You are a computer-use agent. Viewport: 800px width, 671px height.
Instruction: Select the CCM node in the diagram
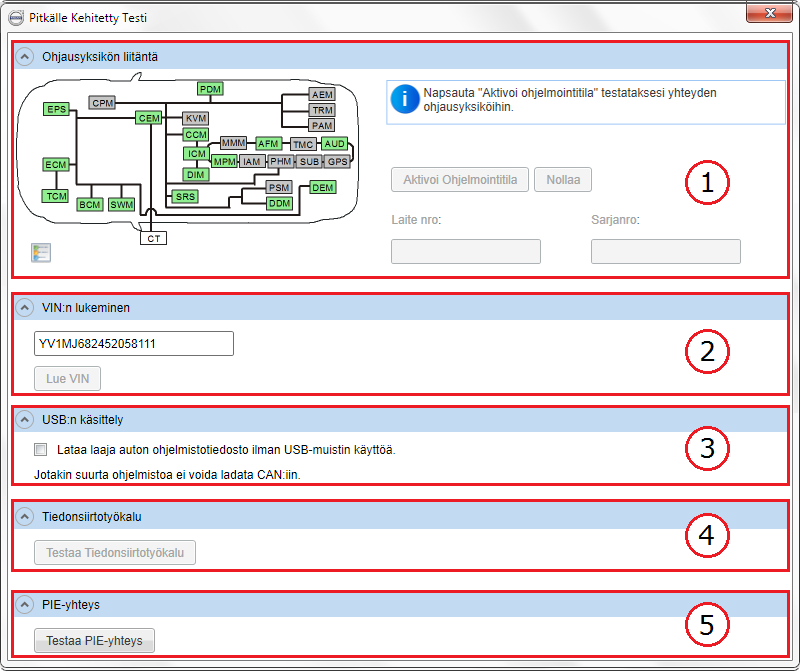click(x=196, y=134)
